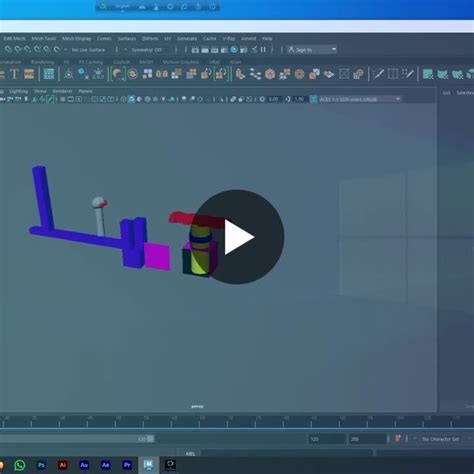Click the Help menu
The height and width of the screenshot is (474, 474).
(267, 39)
